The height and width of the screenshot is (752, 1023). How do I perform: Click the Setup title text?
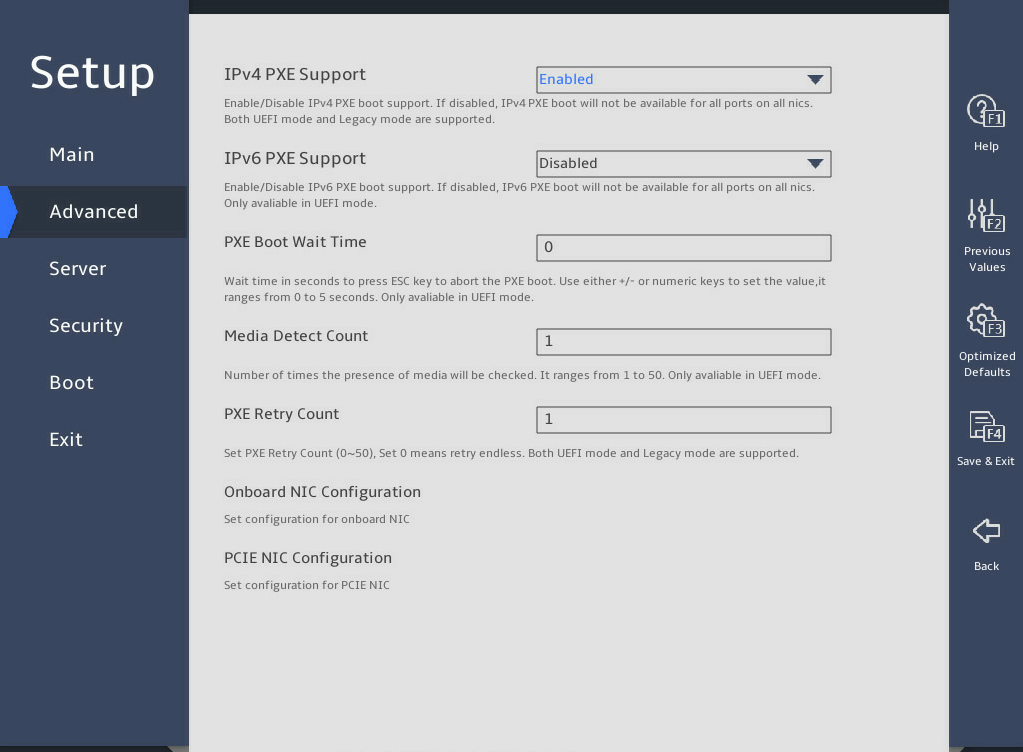pos(92,73)
